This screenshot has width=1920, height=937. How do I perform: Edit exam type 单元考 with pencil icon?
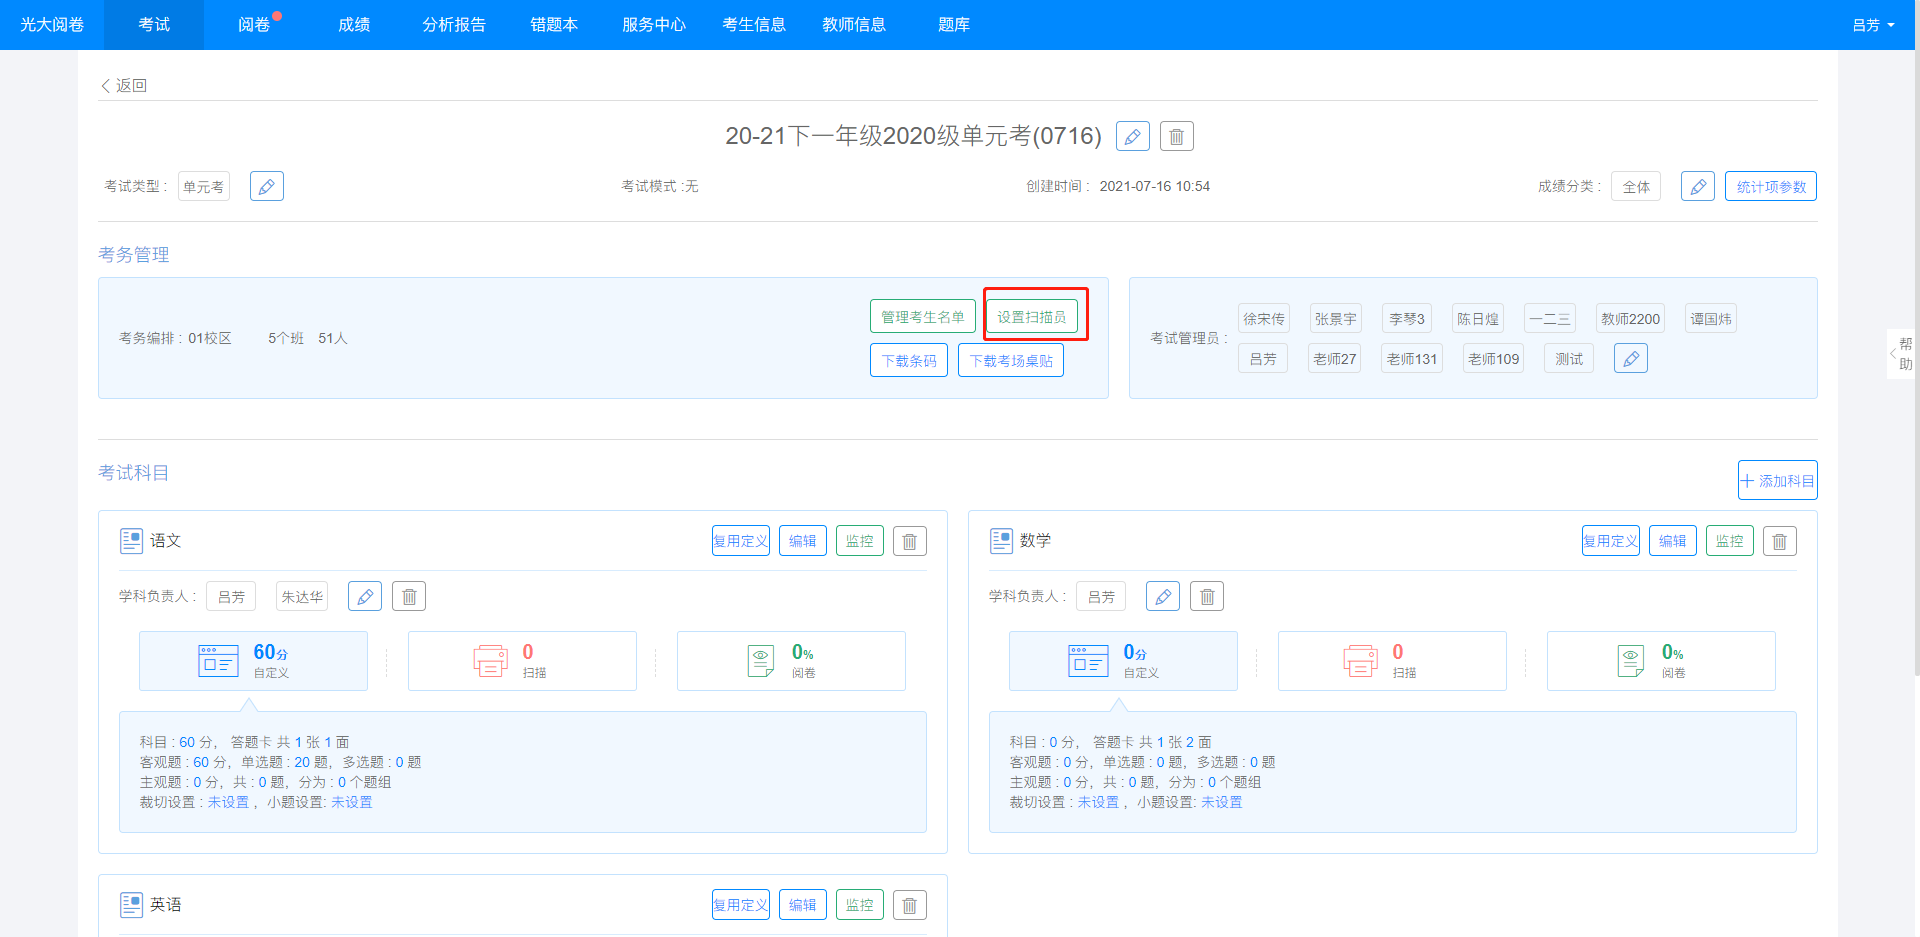tap(266, 187)
